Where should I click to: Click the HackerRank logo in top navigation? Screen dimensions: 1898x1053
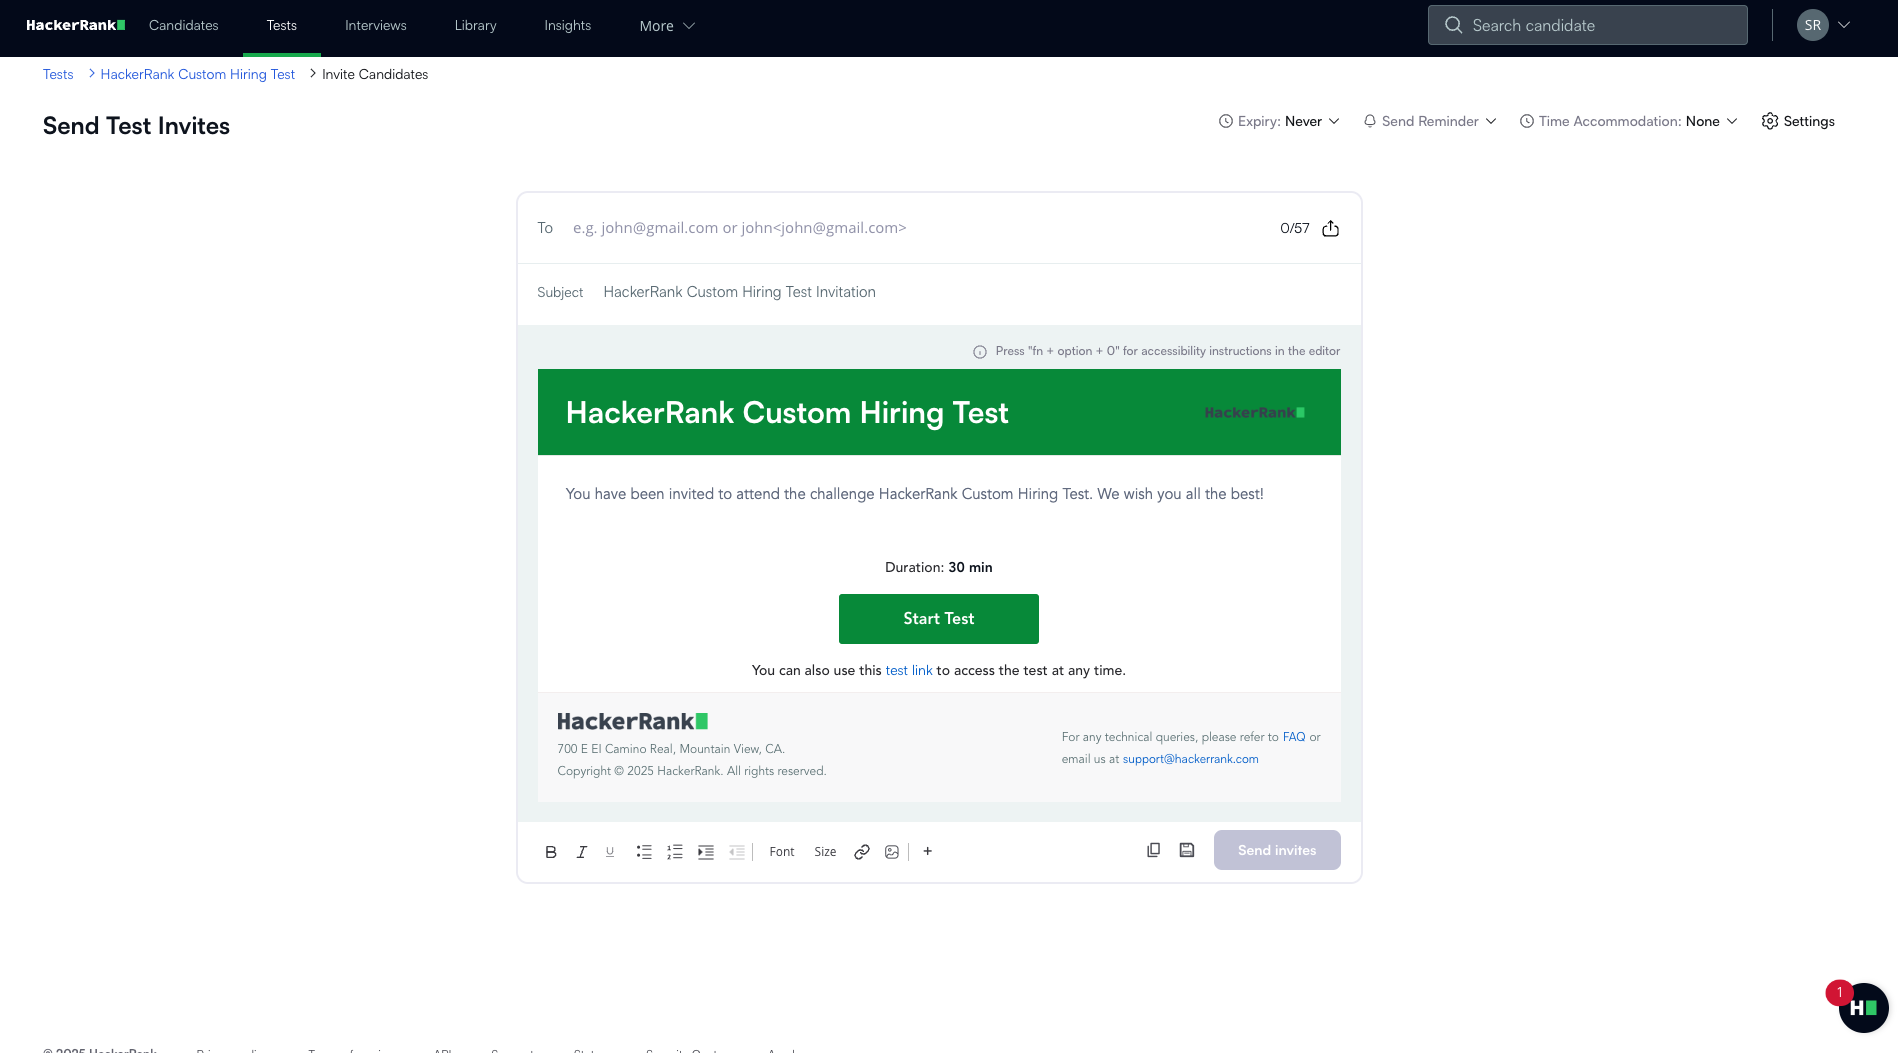(76, 25)
